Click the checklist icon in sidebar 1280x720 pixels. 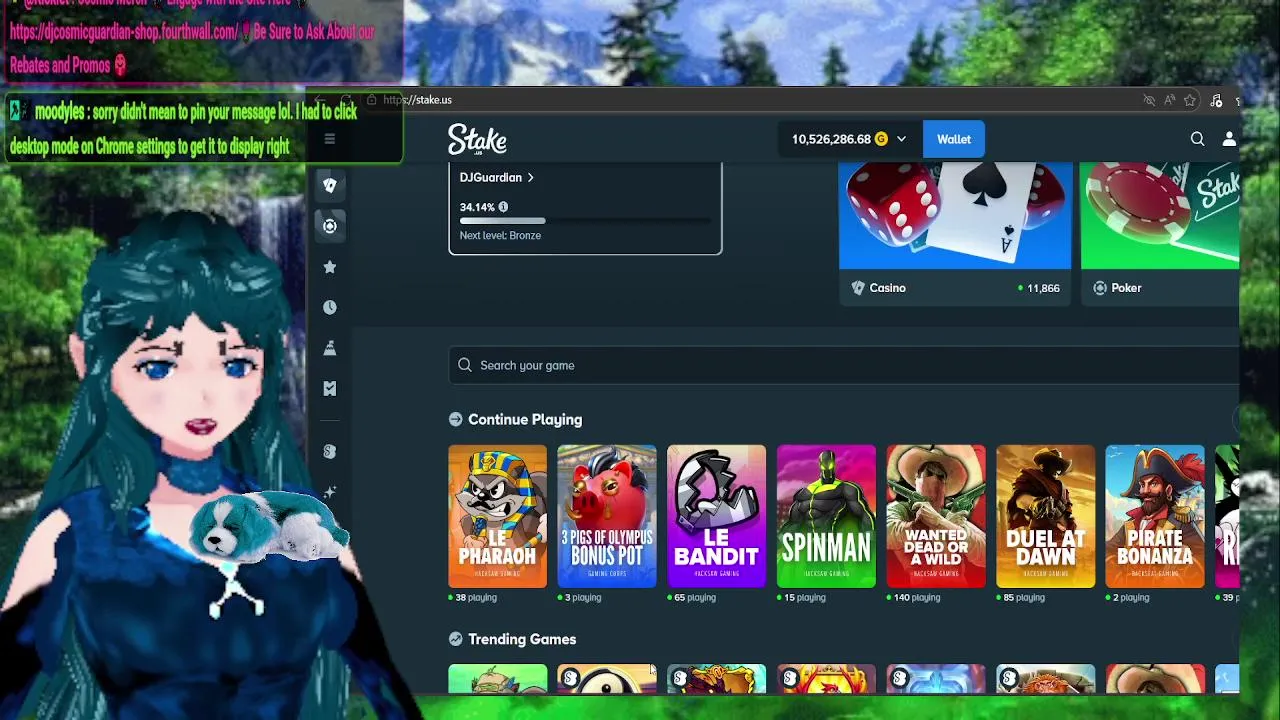(330, 389)
